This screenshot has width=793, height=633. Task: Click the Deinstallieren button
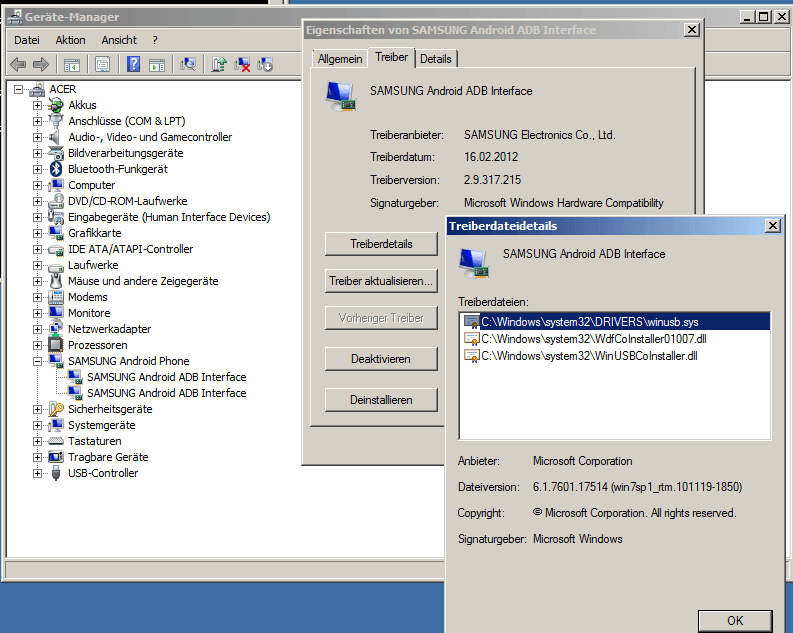[381, 399]
